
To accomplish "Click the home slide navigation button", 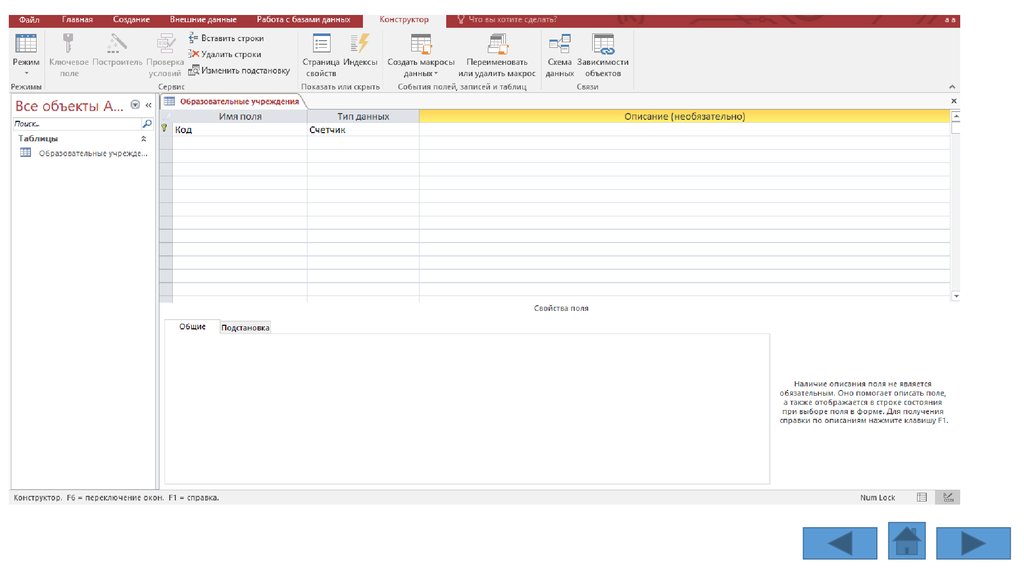I will click(x=906, y=541).
